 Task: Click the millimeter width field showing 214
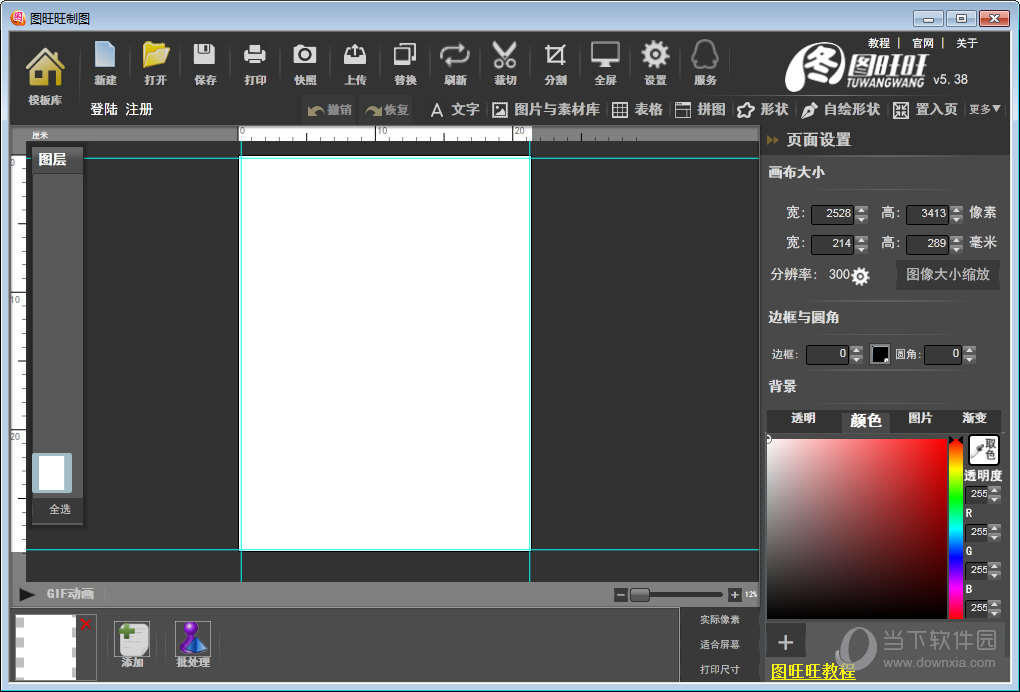coord(832,243)
